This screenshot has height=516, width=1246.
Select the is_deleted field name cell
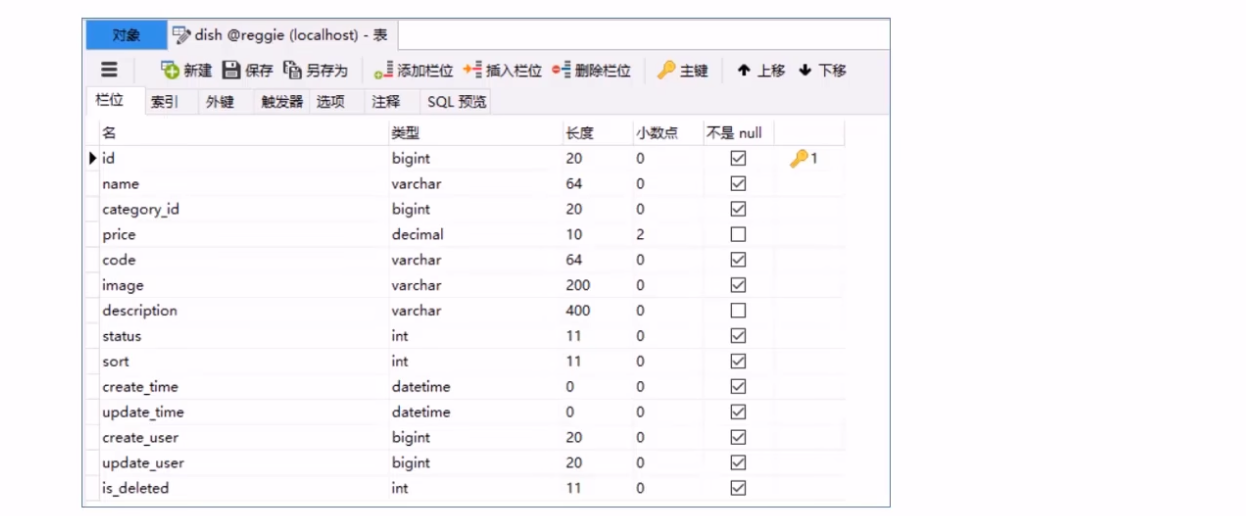pyautogui.click(x=243, y=488)
